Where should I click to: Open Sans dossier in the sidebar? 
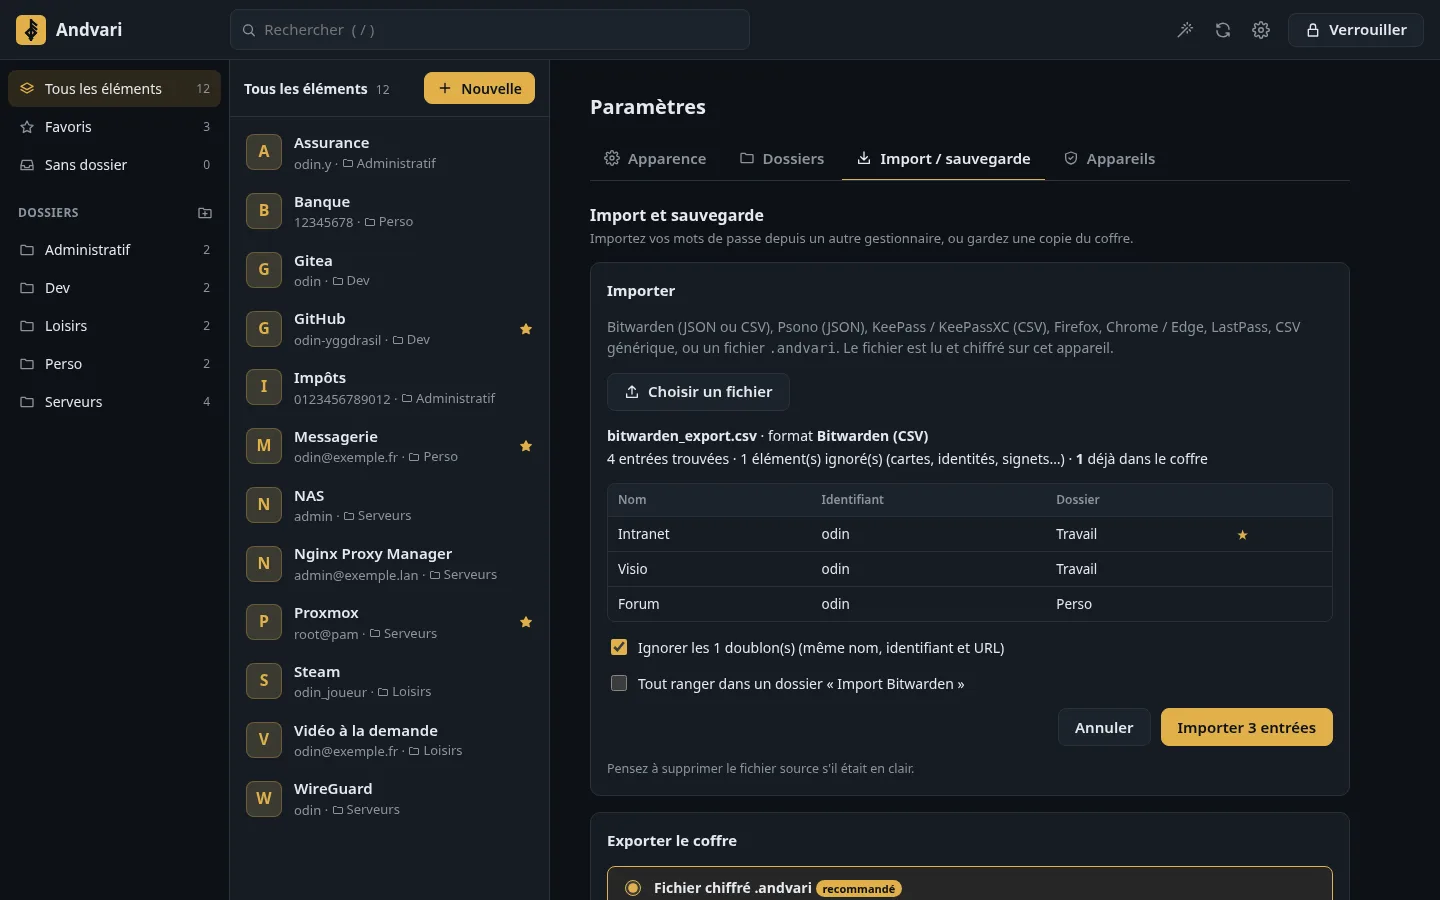coord(115,165)
